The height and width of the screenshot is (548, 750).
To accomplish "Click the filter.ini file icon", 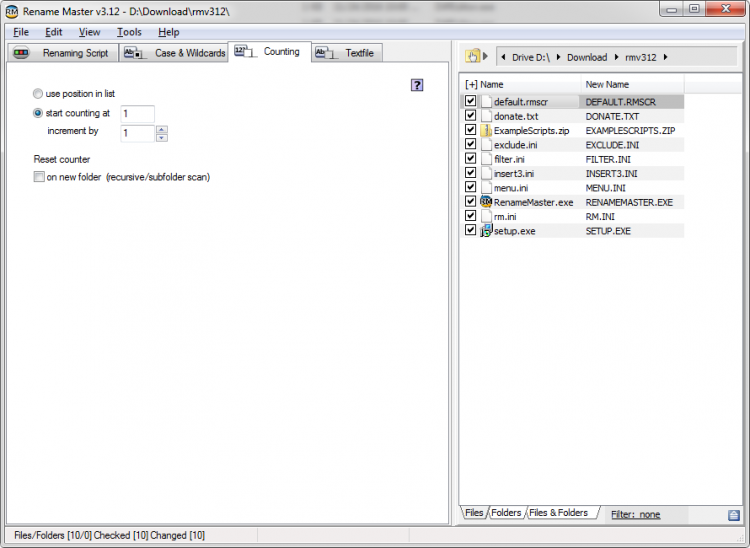I will pyautogui.click(x=486, y=159).
